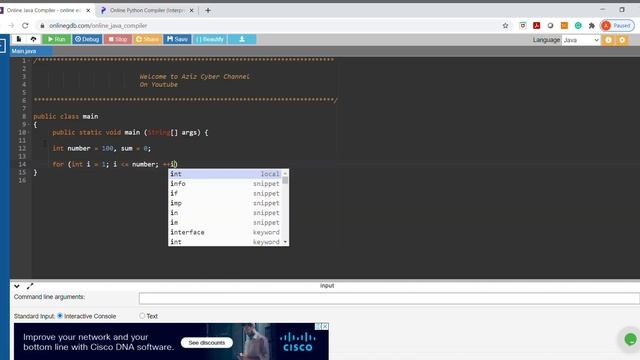
Task: Fold code at line 10 arrow
Action: pos(29,133)
